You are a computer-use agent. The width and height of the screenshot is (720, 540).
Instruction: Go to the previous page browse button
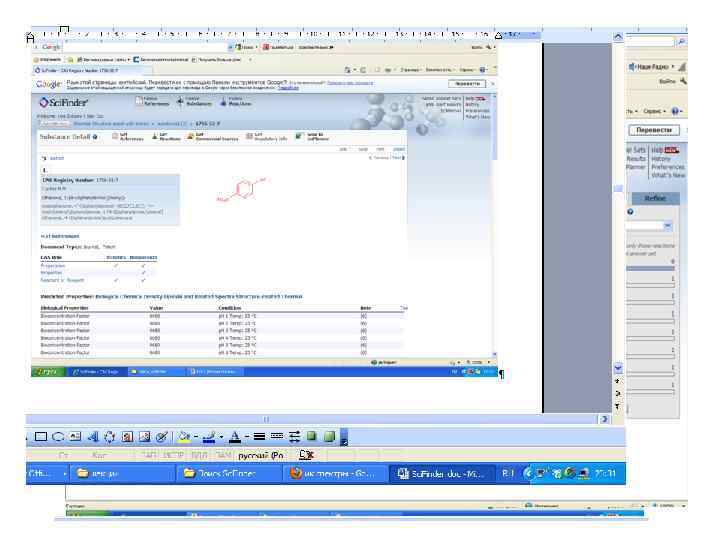[x=618, y=381]
